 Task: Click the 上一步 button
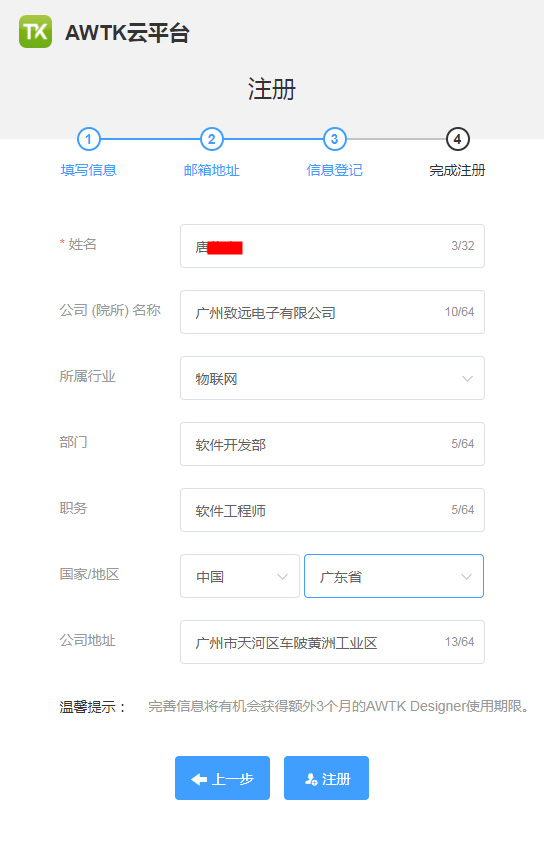[x=222, y=778]
